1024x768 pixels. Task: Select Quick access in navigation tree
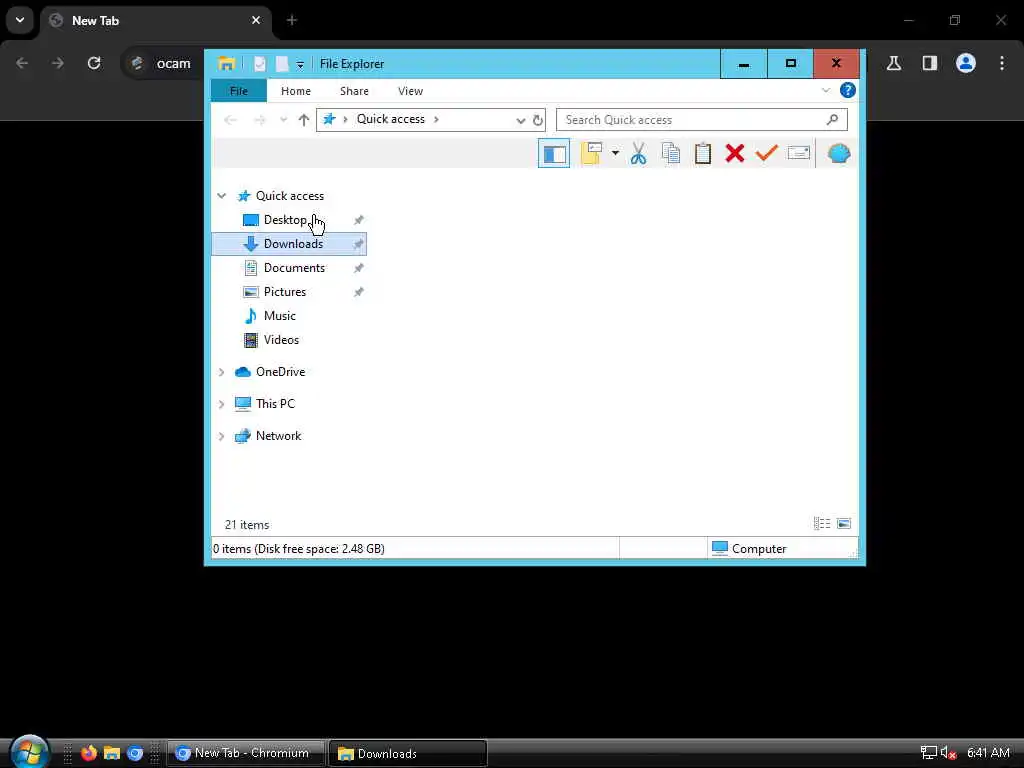pos(289,196)
